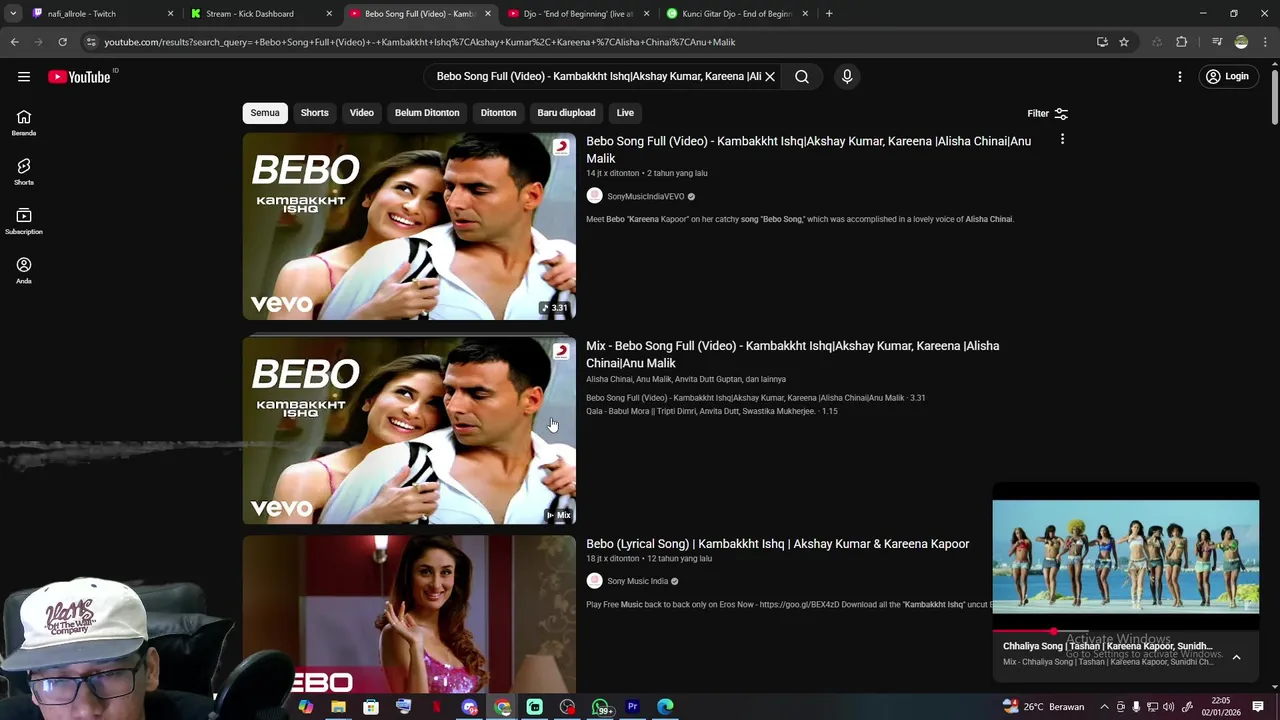Open Shorts in the left sidebar
The width and height of the screenshot is (1280, 720).
tap(24, 172)
